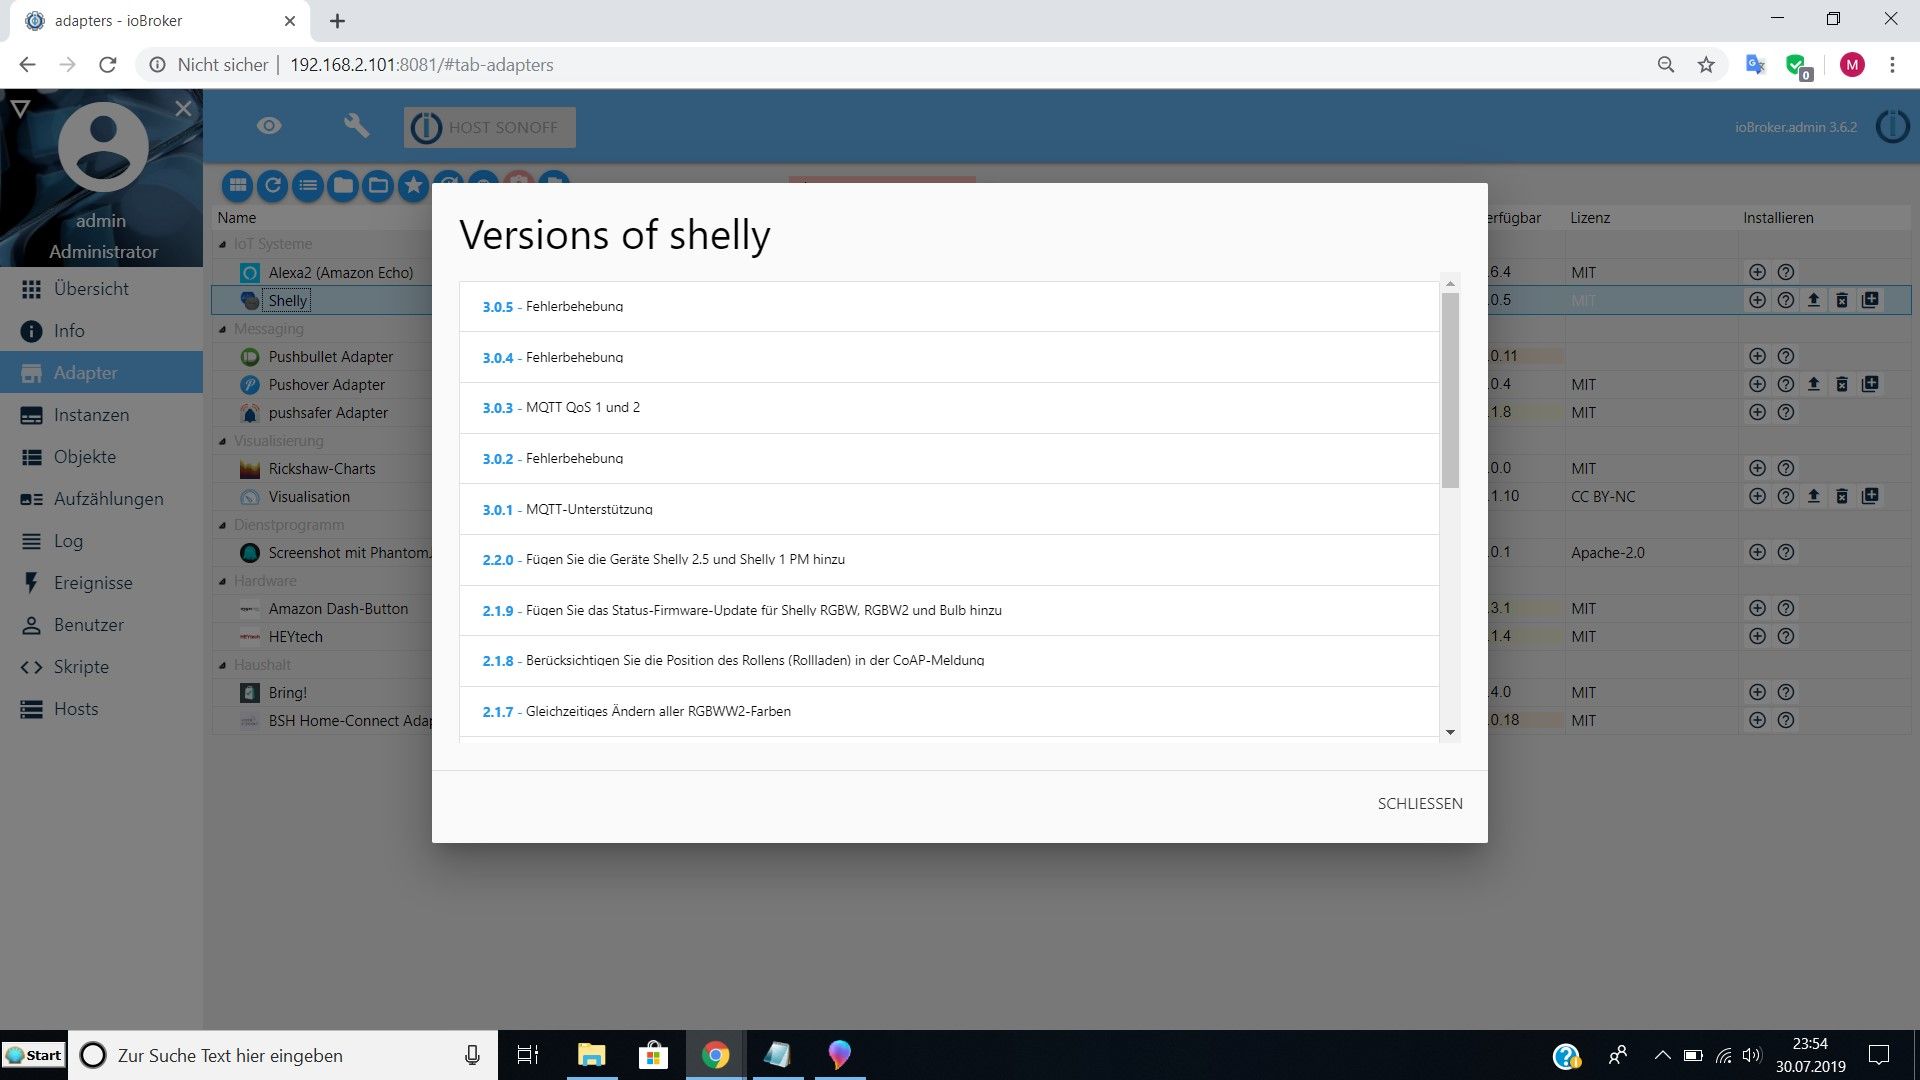Select version 3.0.5 link
The width and height of the screenshot is (1920, 1080).
(497, 307)
